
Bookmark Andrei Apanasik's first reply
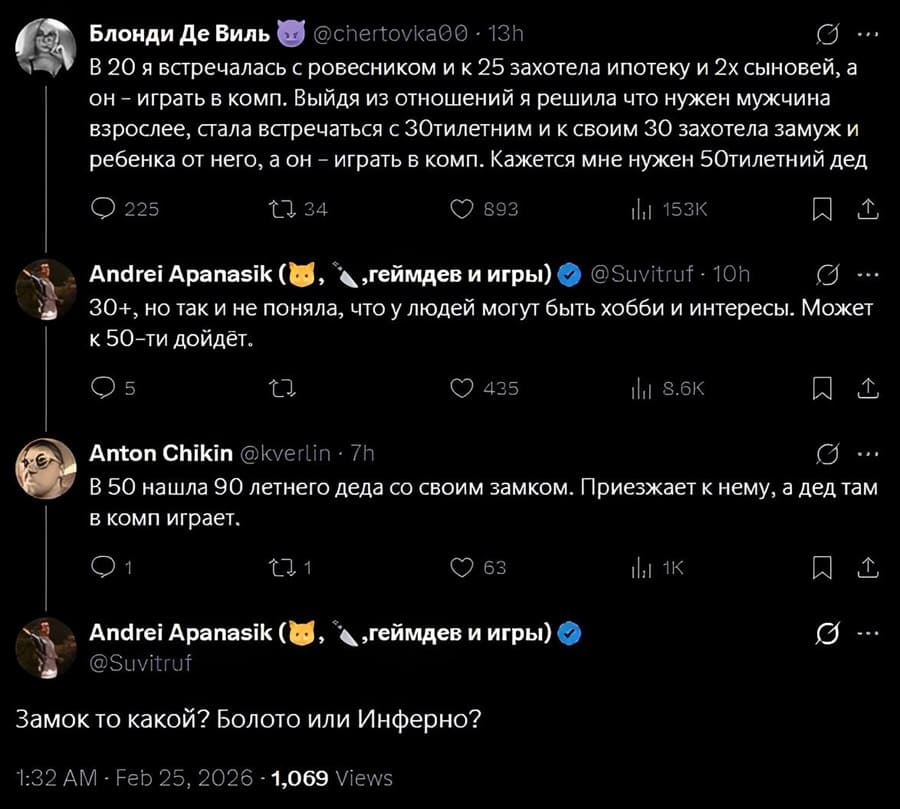tap(822, 387)
